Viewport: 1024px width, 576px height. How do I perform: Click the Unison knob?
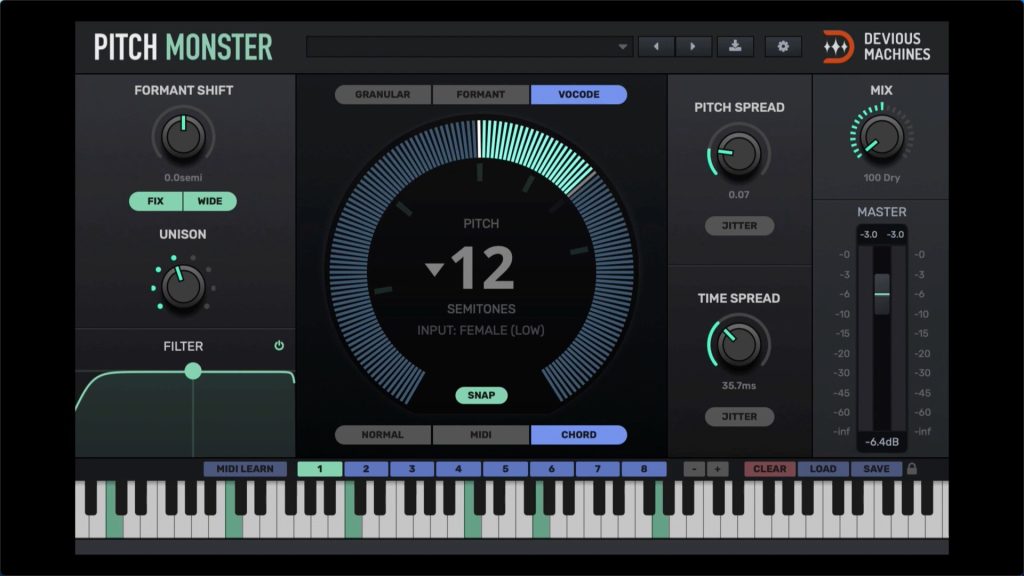[x=183, y=287]
